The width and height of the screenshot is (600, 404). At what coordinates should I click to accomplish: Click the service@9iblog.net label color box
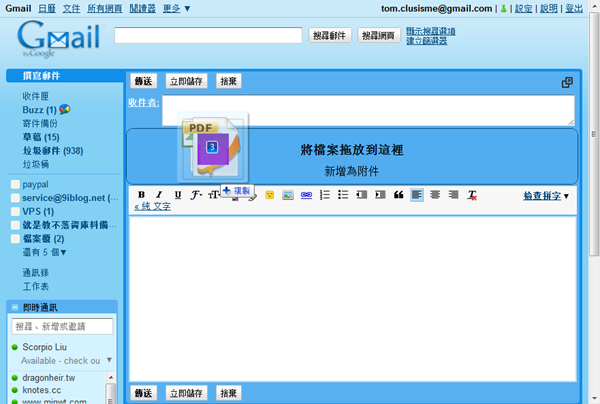coord(15,198)
